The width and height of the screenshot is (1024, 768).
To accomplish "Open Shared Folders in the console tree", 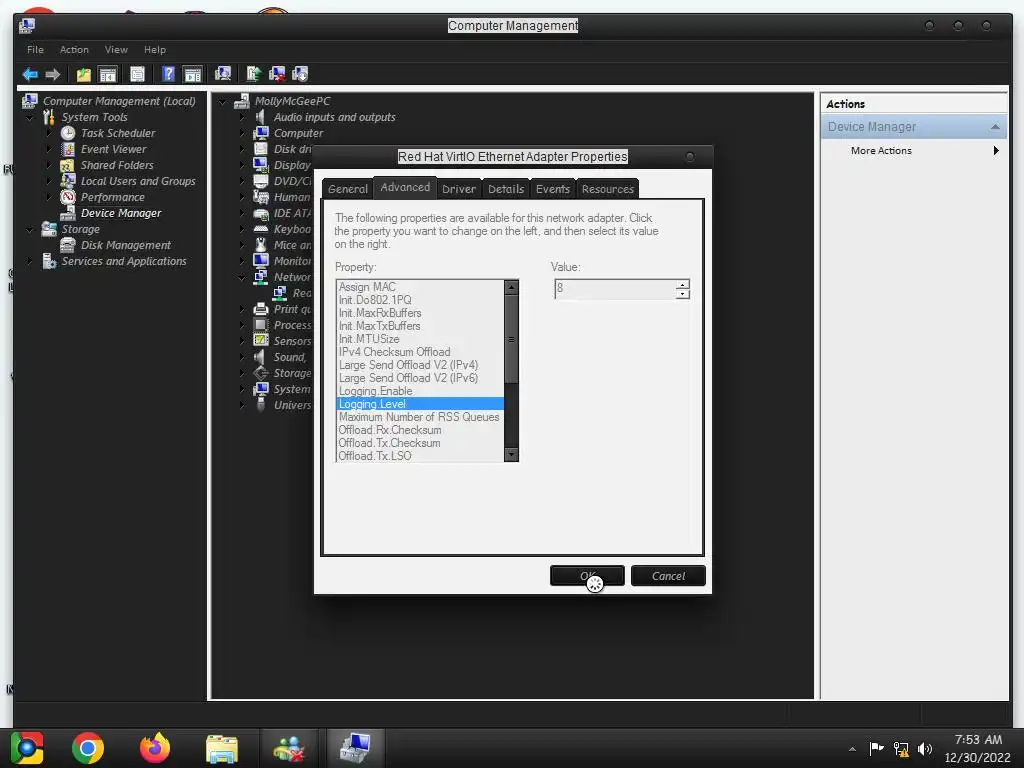I will tap(117, 165).
